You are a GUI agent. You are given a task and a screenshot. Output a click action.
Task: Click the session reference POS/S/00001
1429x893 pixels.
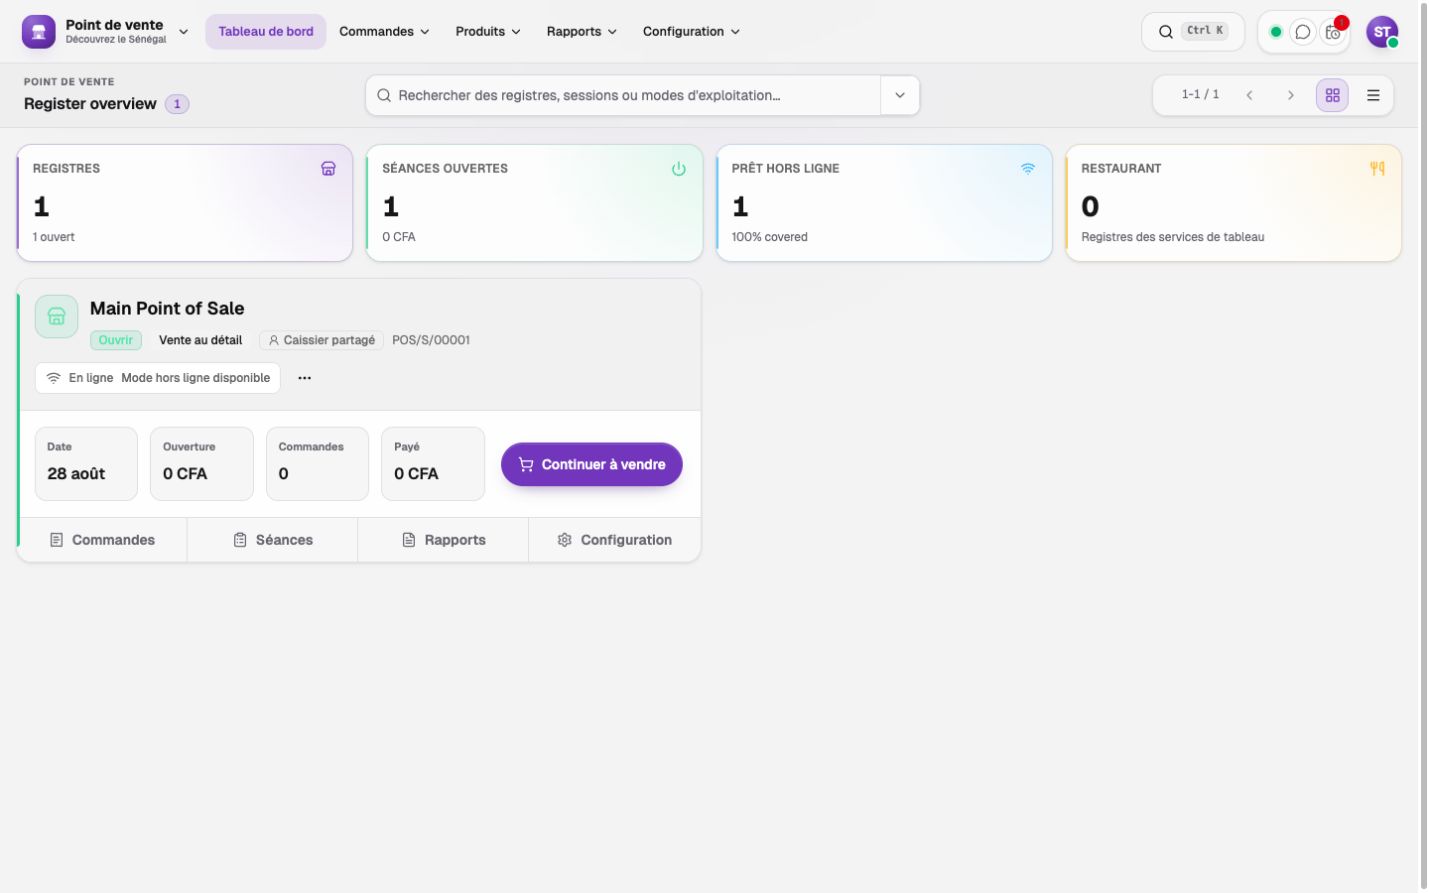click(431, 340)
